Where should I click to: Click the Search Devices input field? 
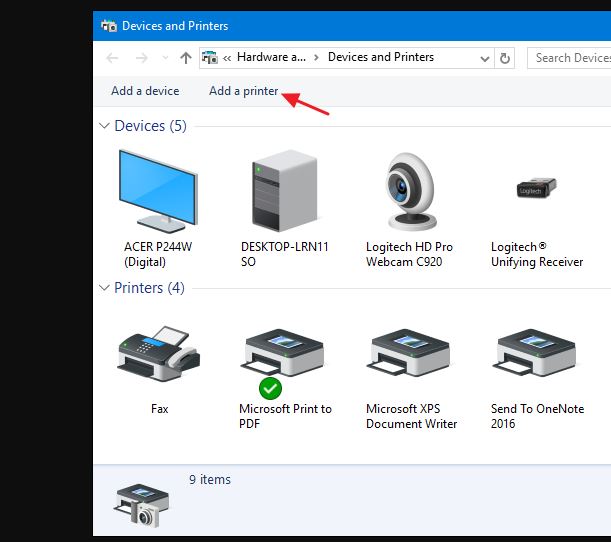(x=569, y=58)
